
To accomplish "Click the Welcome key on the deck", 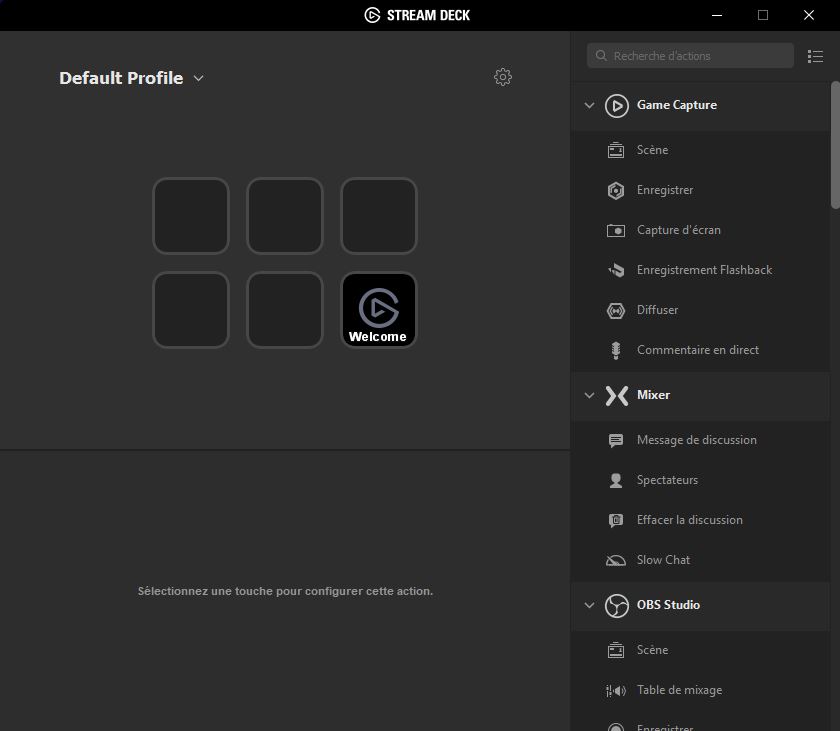I will [x=379, y=310].
